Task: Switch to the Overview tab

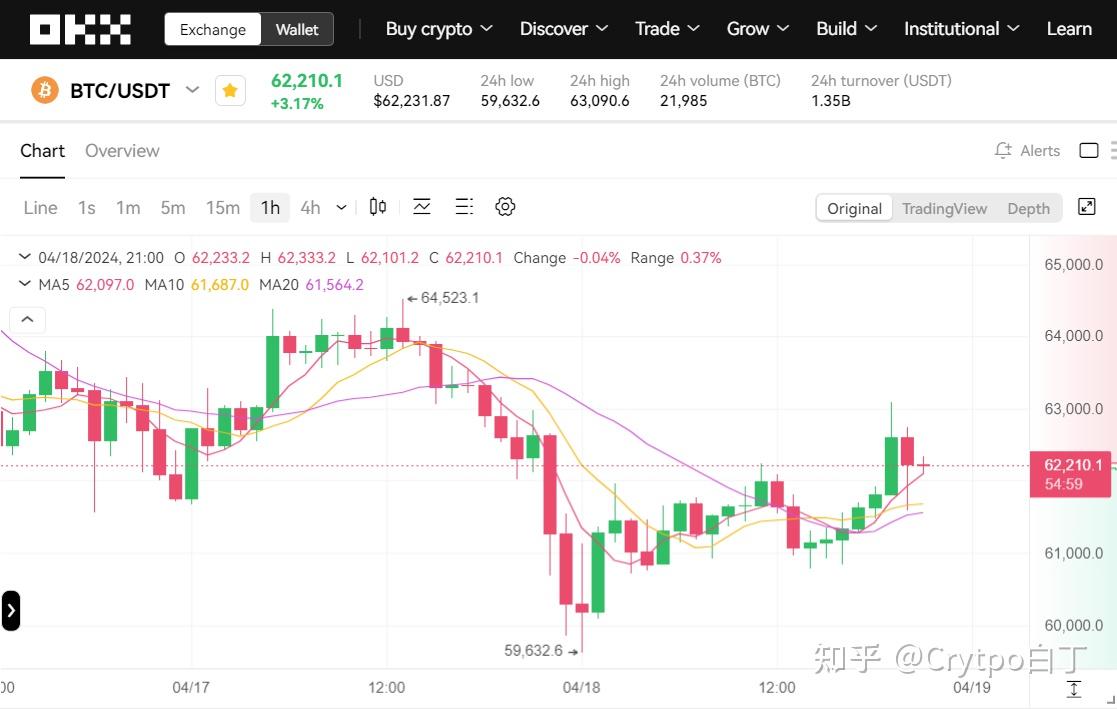Action: pyautogui.click(x=122, y=150)
